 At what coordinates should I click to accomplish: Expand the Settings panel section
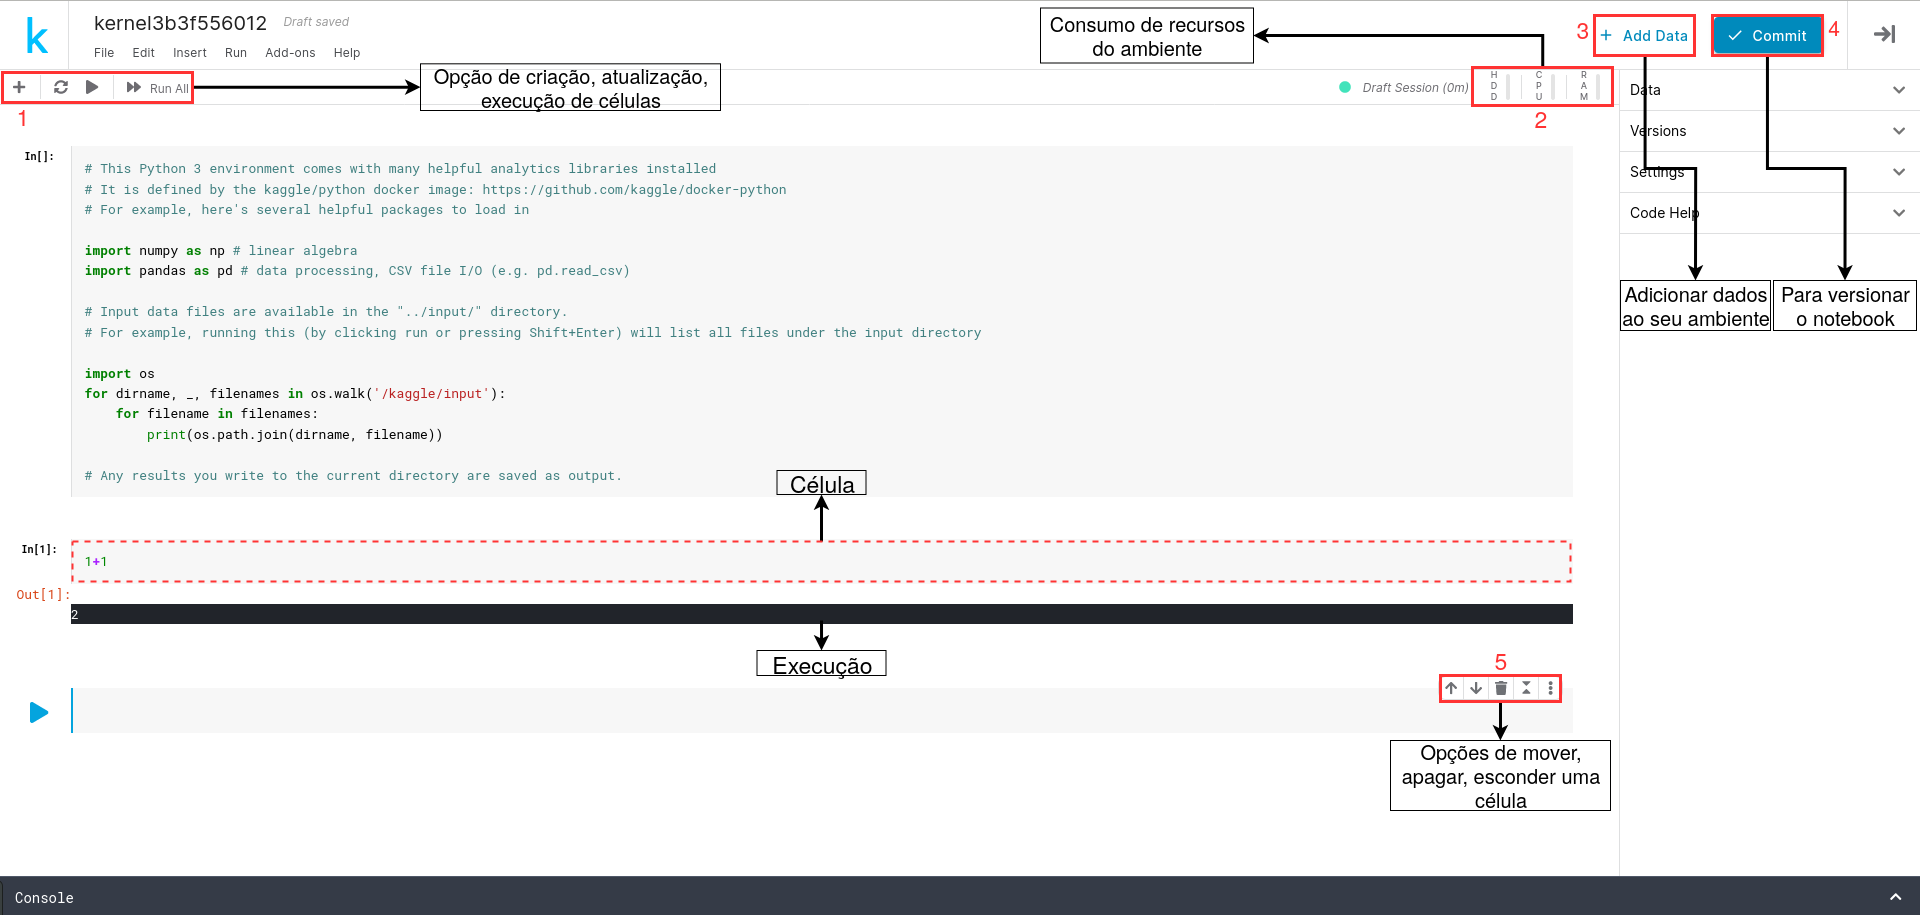(1898, 172)
